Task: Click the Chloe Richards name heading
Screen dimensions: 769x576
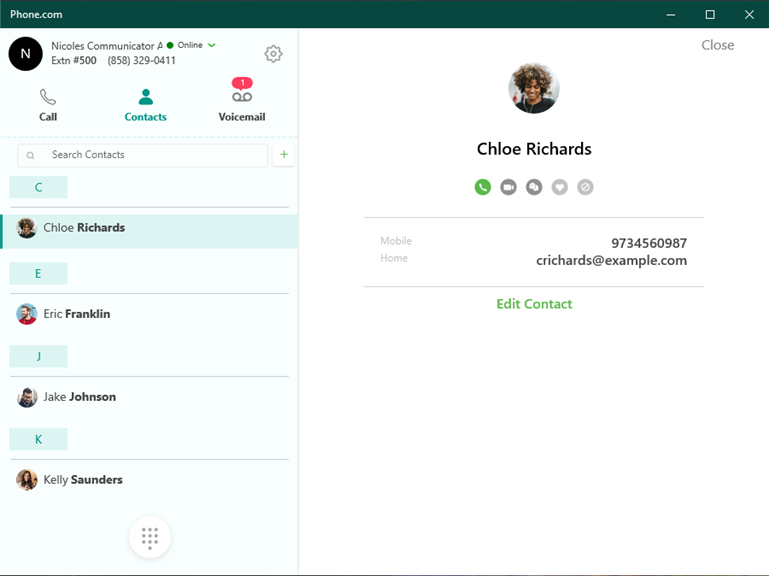Action: [x=534, y=149]
